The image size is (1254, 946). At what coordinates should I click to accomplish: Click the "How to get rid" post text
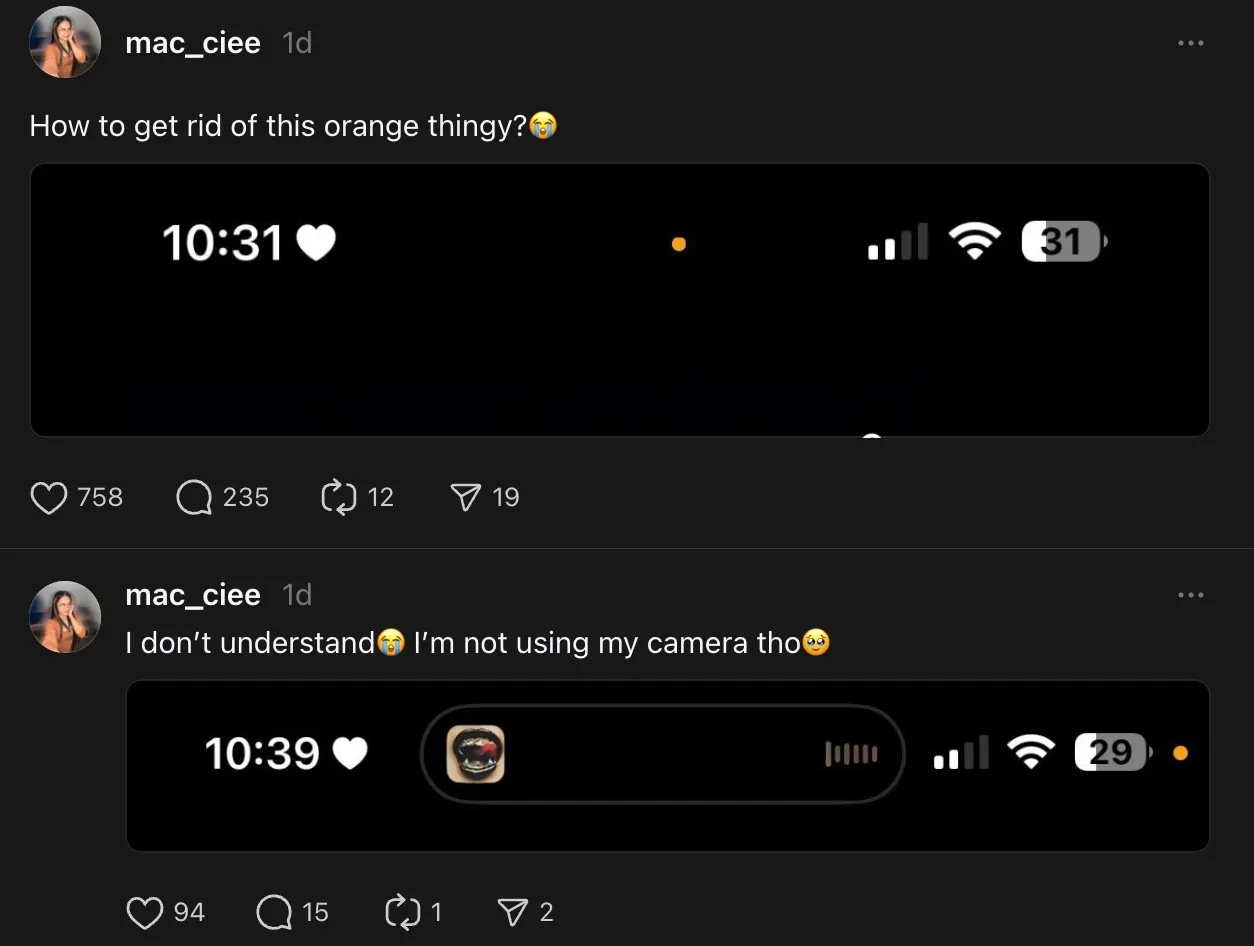click(x=278, y=126)
